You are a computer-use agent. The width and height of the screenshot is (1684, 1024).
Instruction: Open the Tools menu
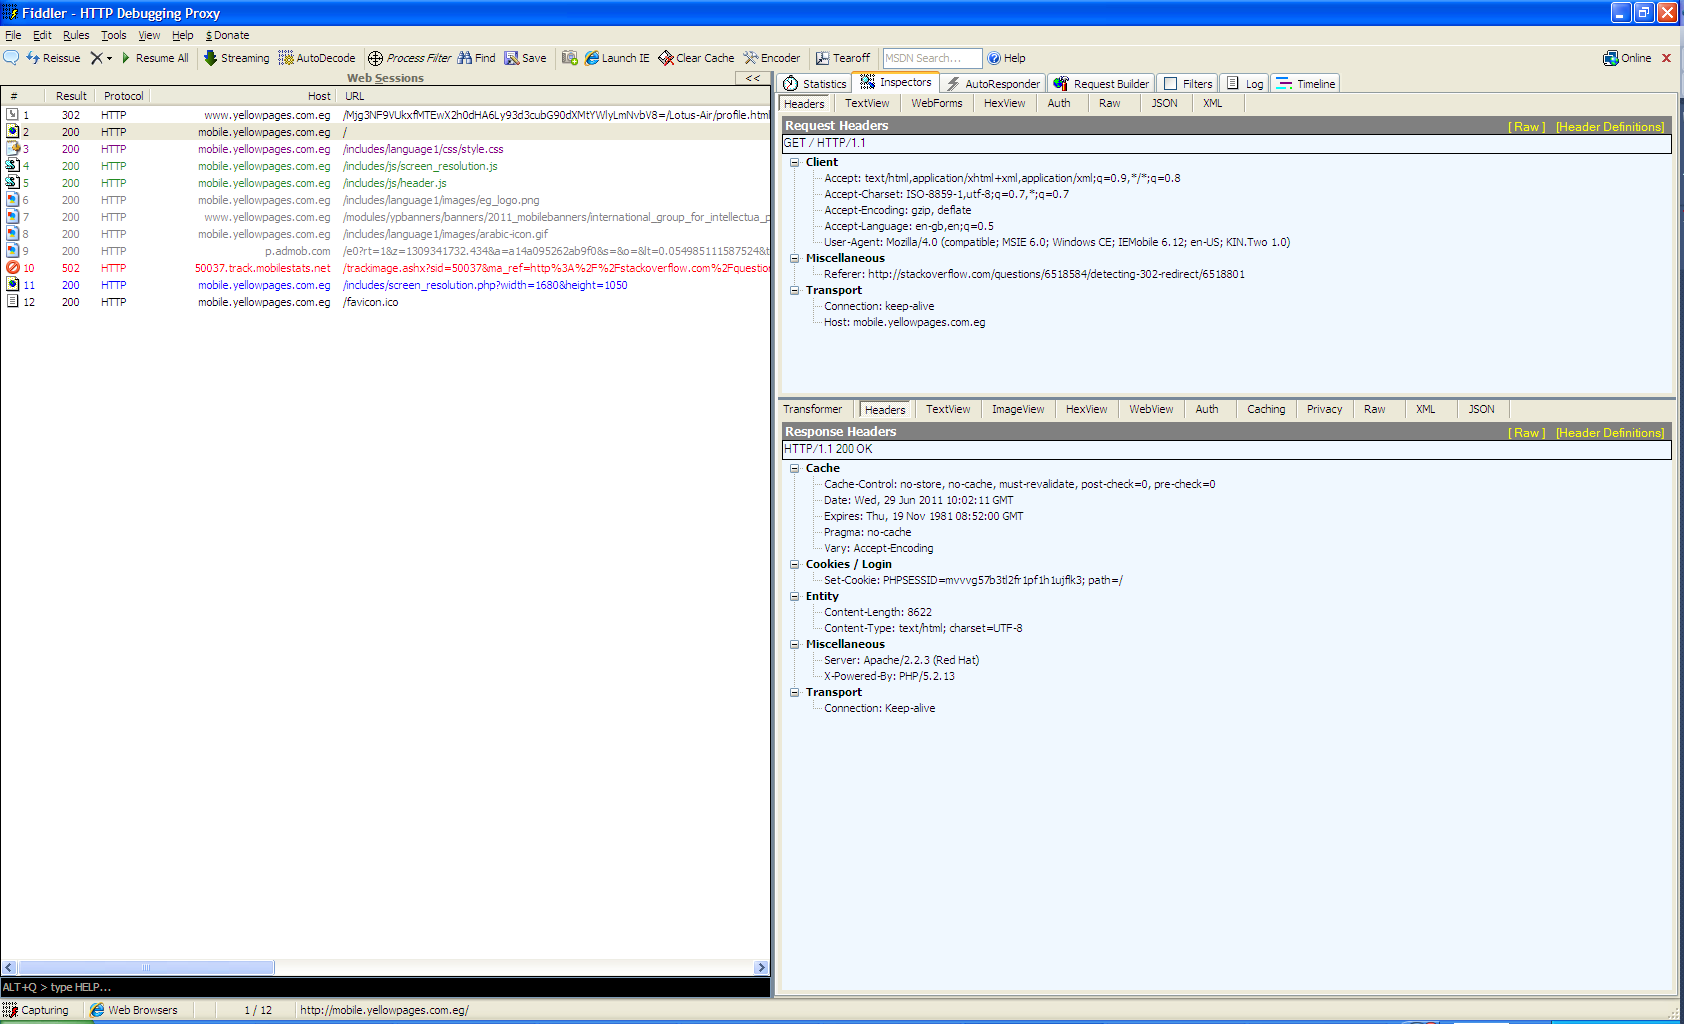coord(114,35)
